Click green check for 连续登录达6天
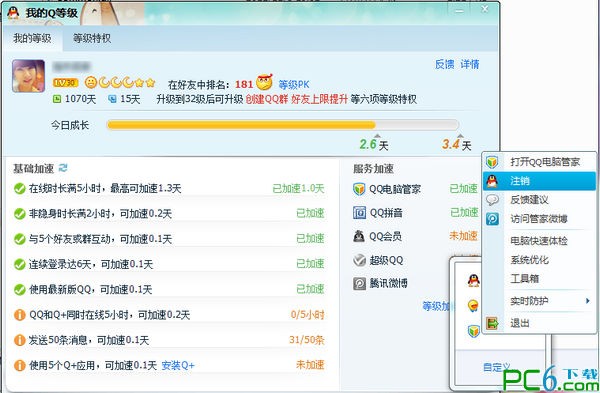 20,264
